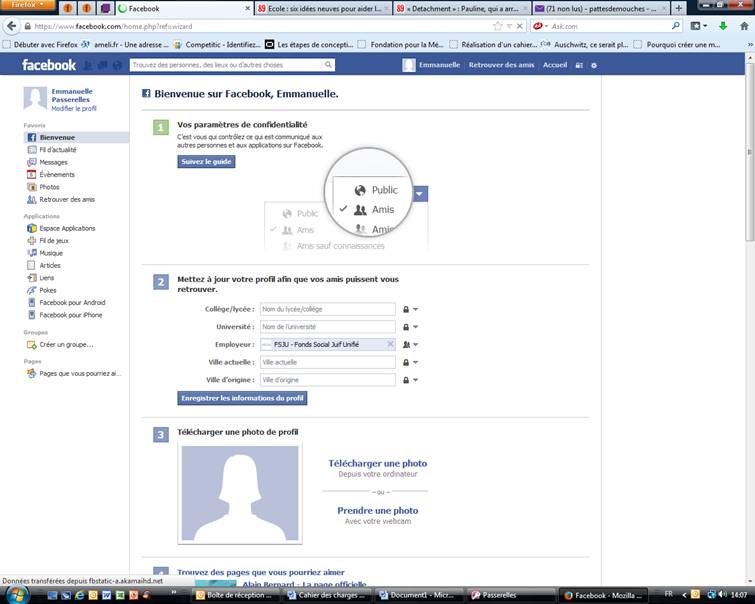Screen dimensions: 755x604
Task: Open friend requests icon in header
Action: coord(88,65)
